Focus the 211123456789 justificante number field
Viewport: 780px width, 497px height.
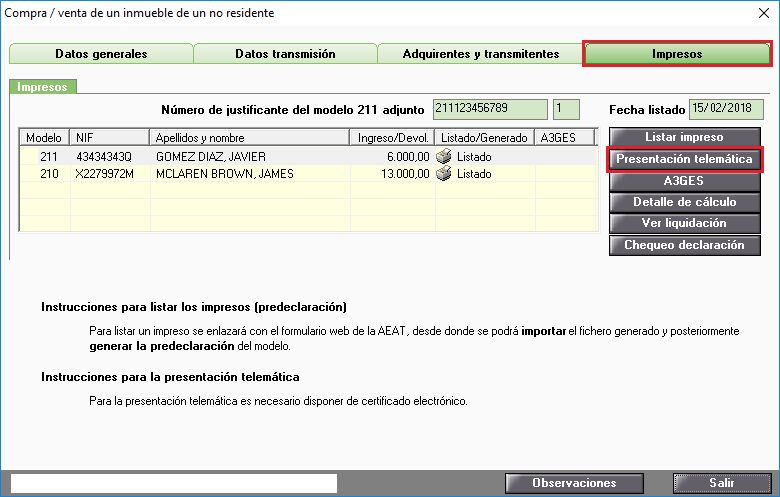coord(490,109)
